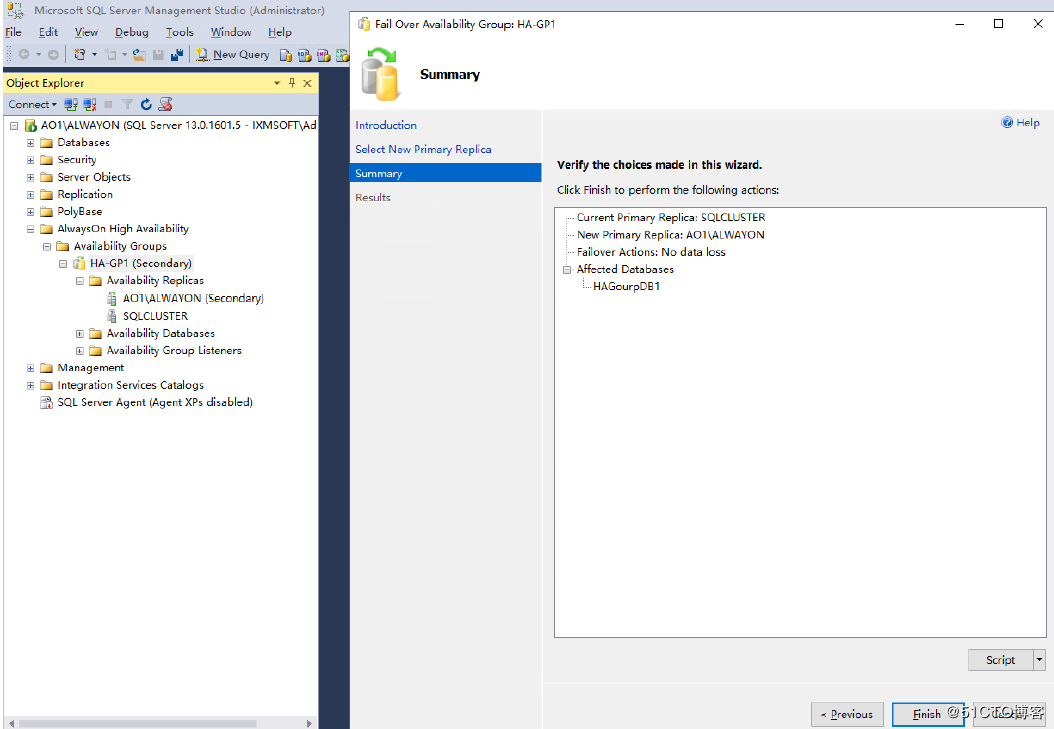Go to the wizard Introduction page

386,125
